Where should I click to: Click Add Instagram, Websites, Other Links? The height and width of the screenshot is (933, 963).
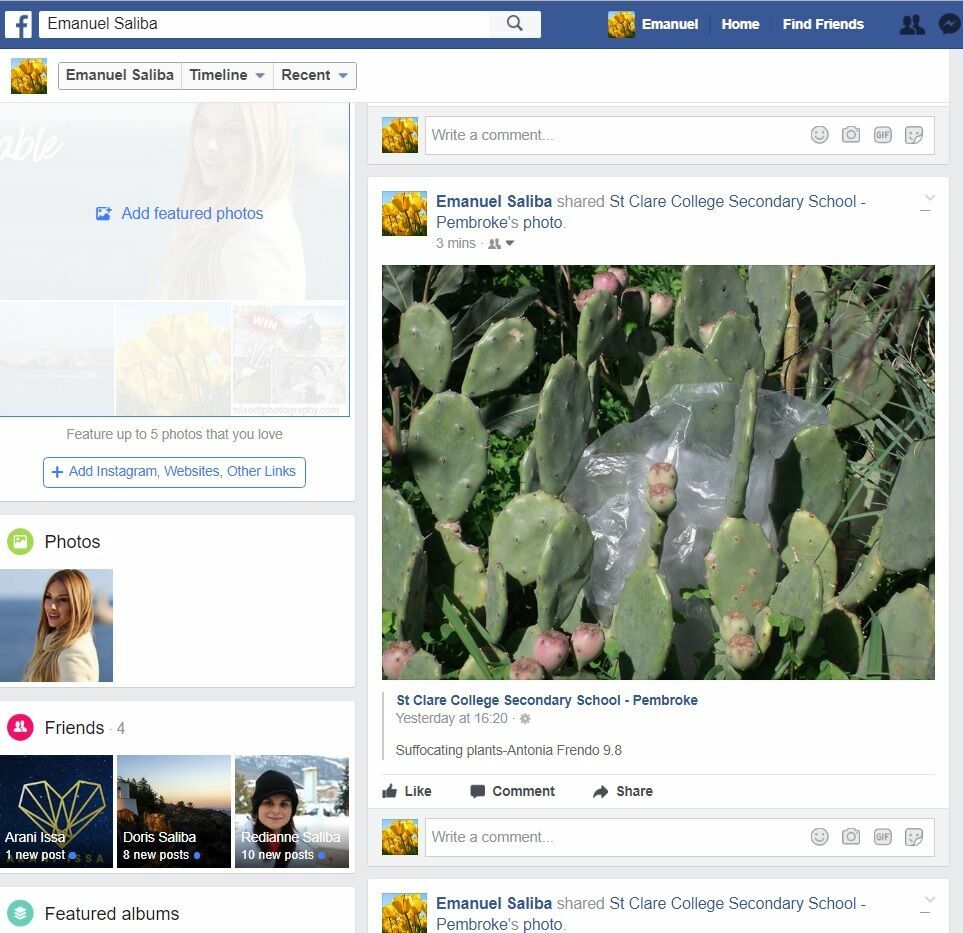(174, 472)
